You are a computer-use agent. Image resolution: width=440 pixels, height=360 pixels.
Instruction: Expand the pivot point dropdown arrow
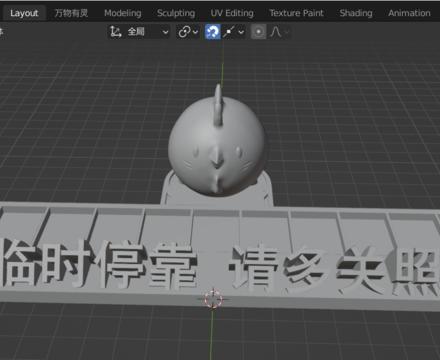[195, 32]
